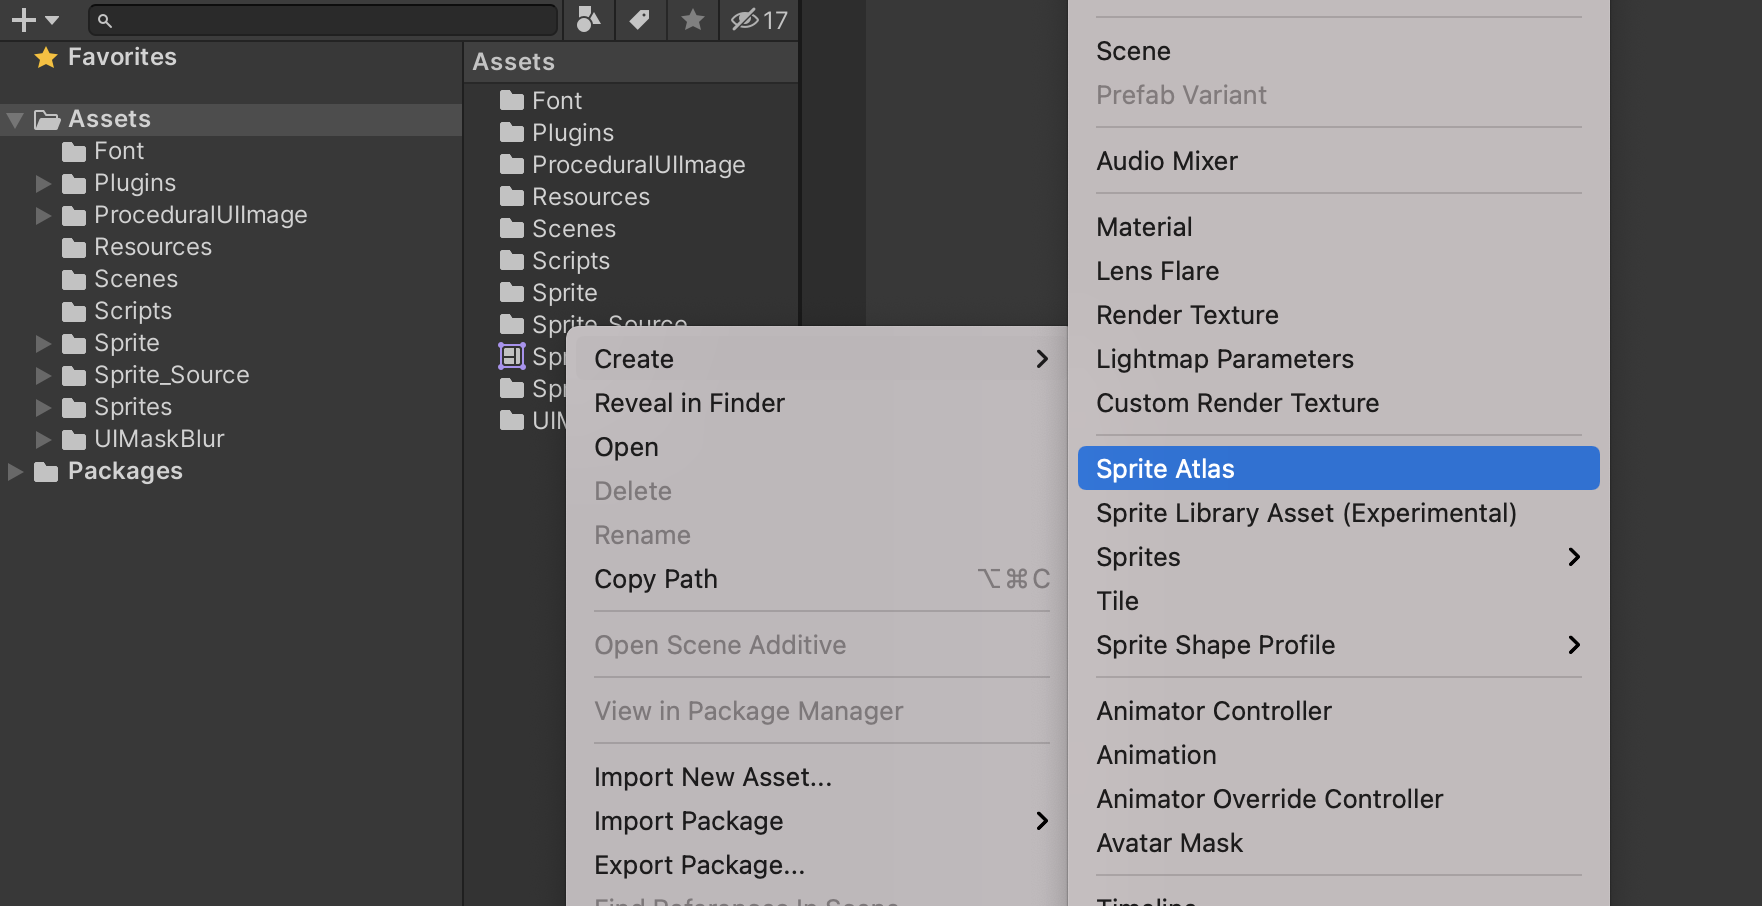This screenshot has height=906, width=1762.
Task: Open the search-by-label tag icon
Action: pos(640,20)
